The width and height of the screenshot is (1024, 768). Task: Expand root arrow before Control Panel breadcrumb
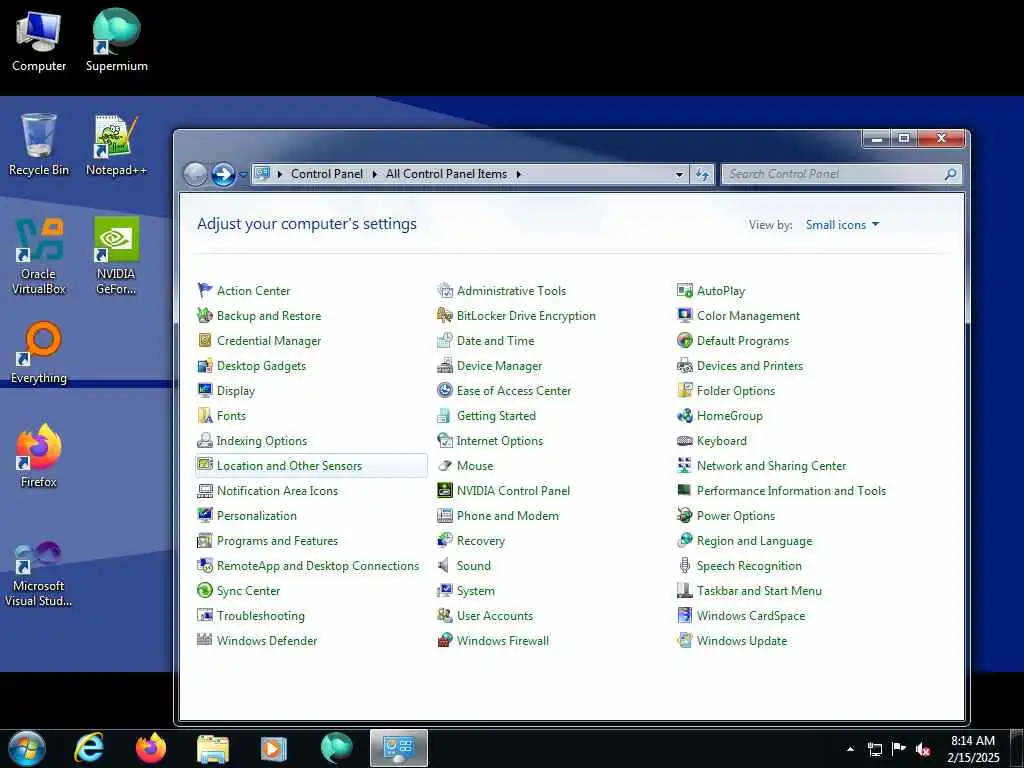click(280, 174)
